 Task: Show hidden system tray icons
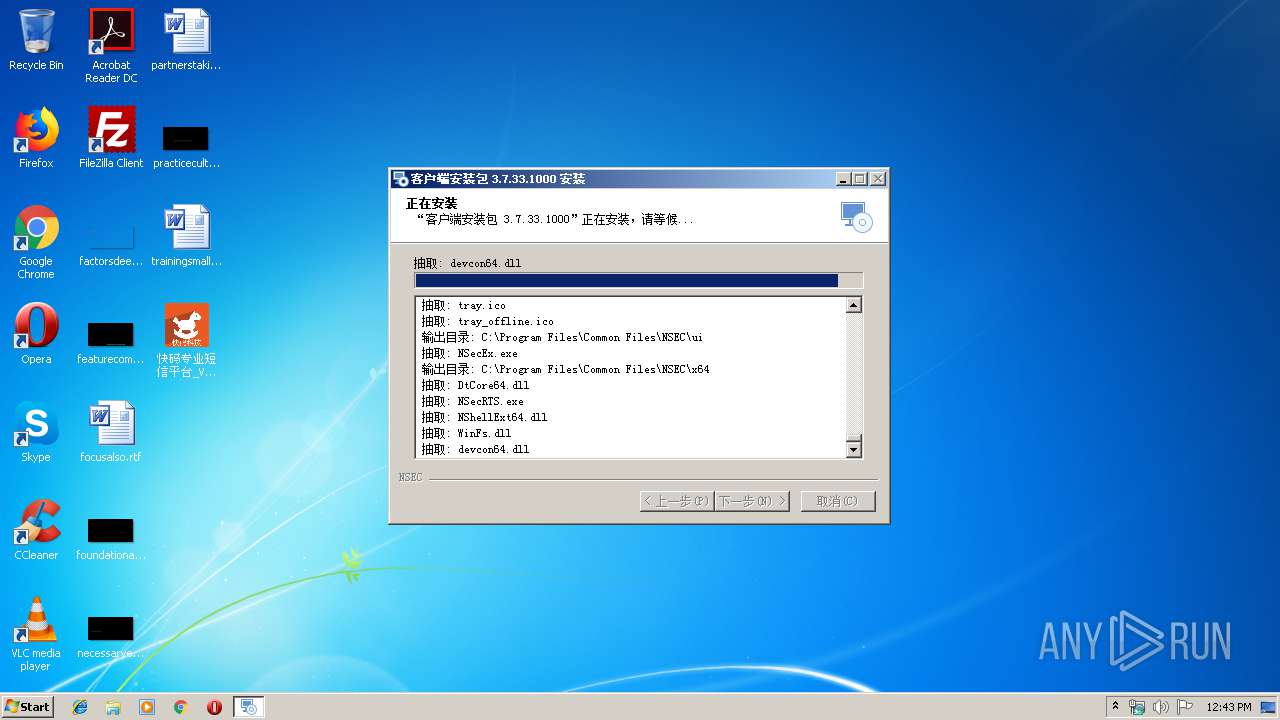(1115, 706)
